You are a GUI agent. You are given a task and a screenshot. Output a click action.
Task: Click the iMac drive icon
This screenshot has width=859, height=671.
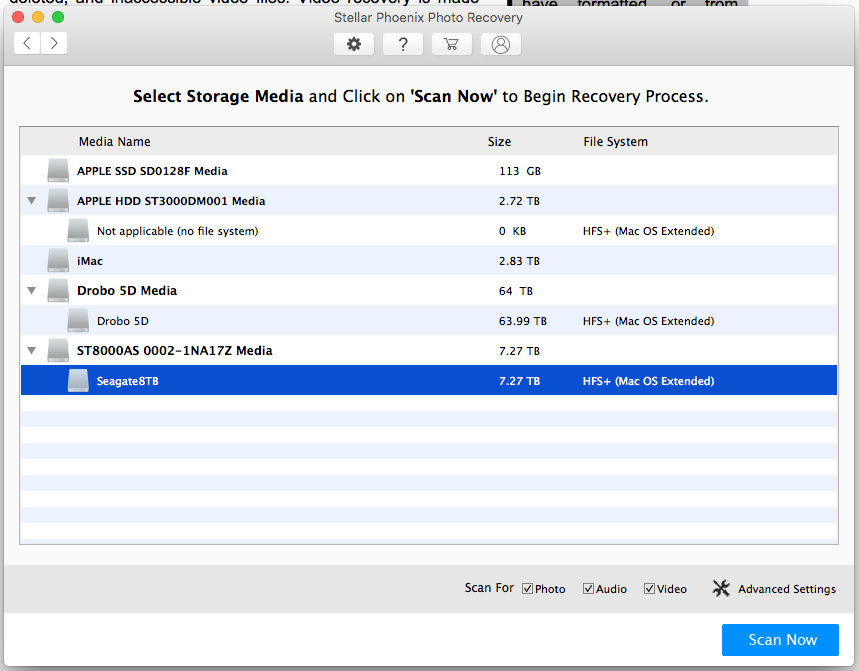(58, 261)
